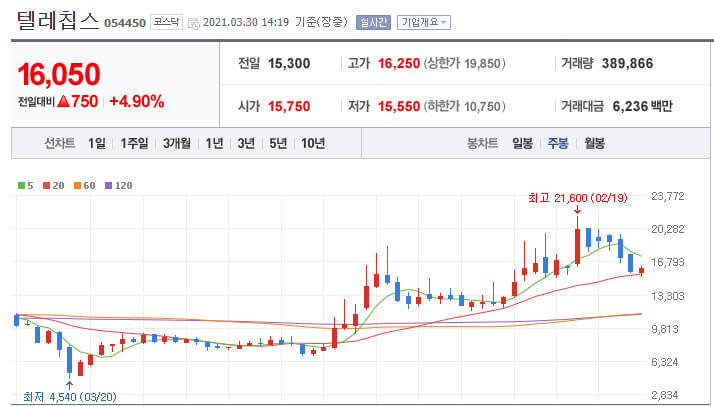Image resolution: width=714 pixels, height=406 pixels.
Task: Select the 1년 line chart tab
Action: pyautogui.click(x=214, y=144)
